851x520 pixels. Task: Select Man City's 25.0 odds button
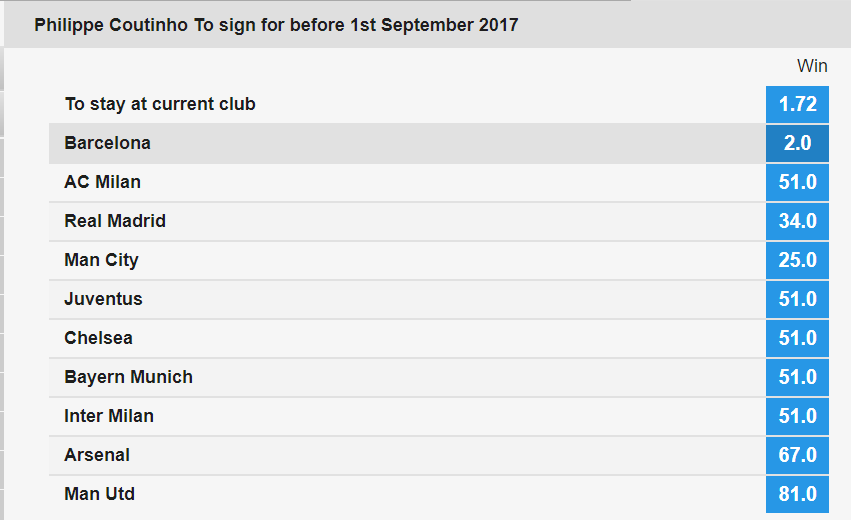pos(797,260)
